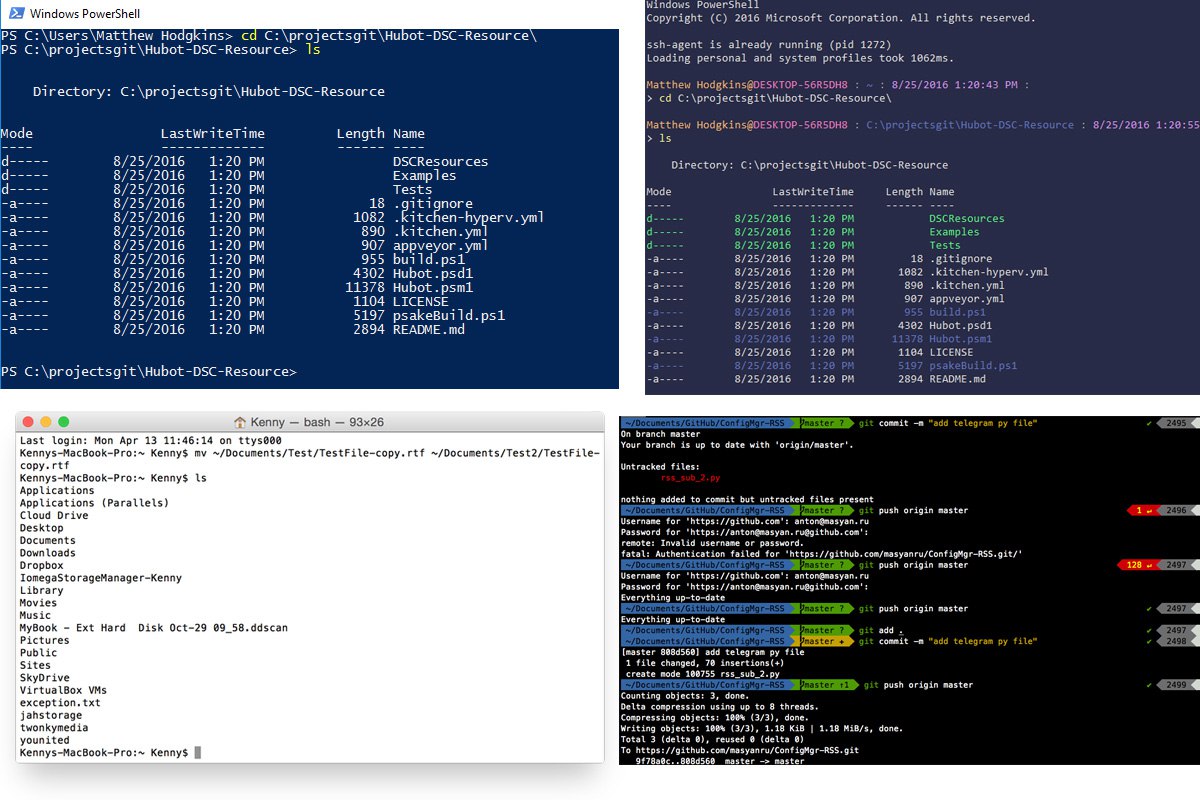The width and height of the screenshot is (1200, 800).
Task: Click history number 2496 in git terminal
Action: (x=1178, y=510)
